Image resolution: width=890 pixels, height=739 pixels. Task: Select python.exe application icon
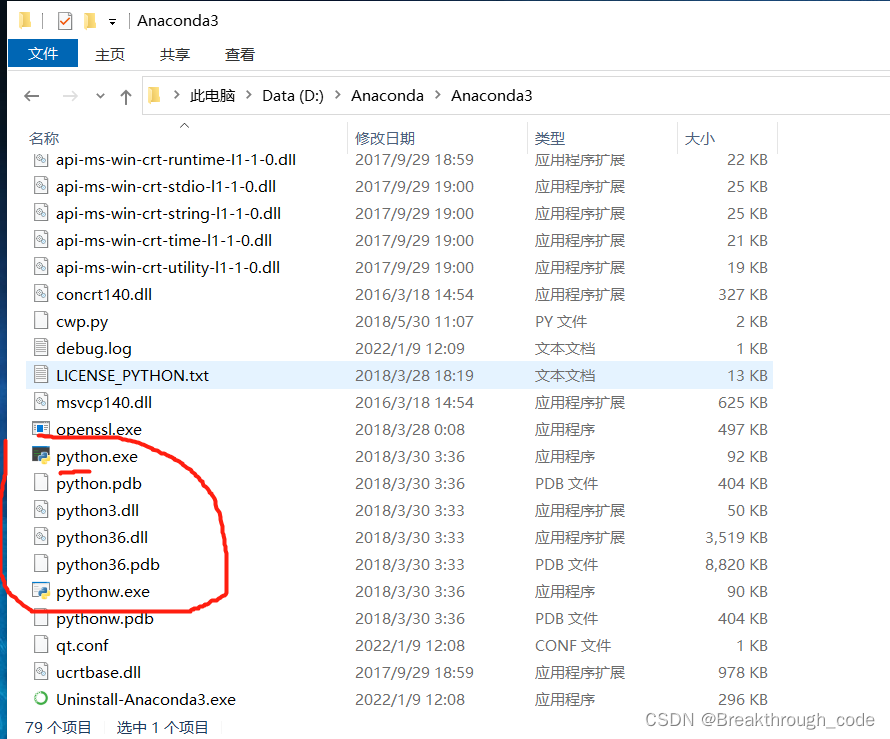[41, 456]
